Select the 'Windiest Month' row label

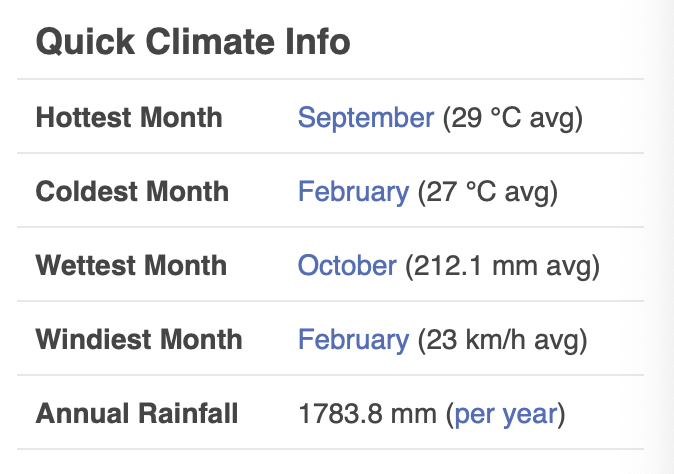point(139,340)
